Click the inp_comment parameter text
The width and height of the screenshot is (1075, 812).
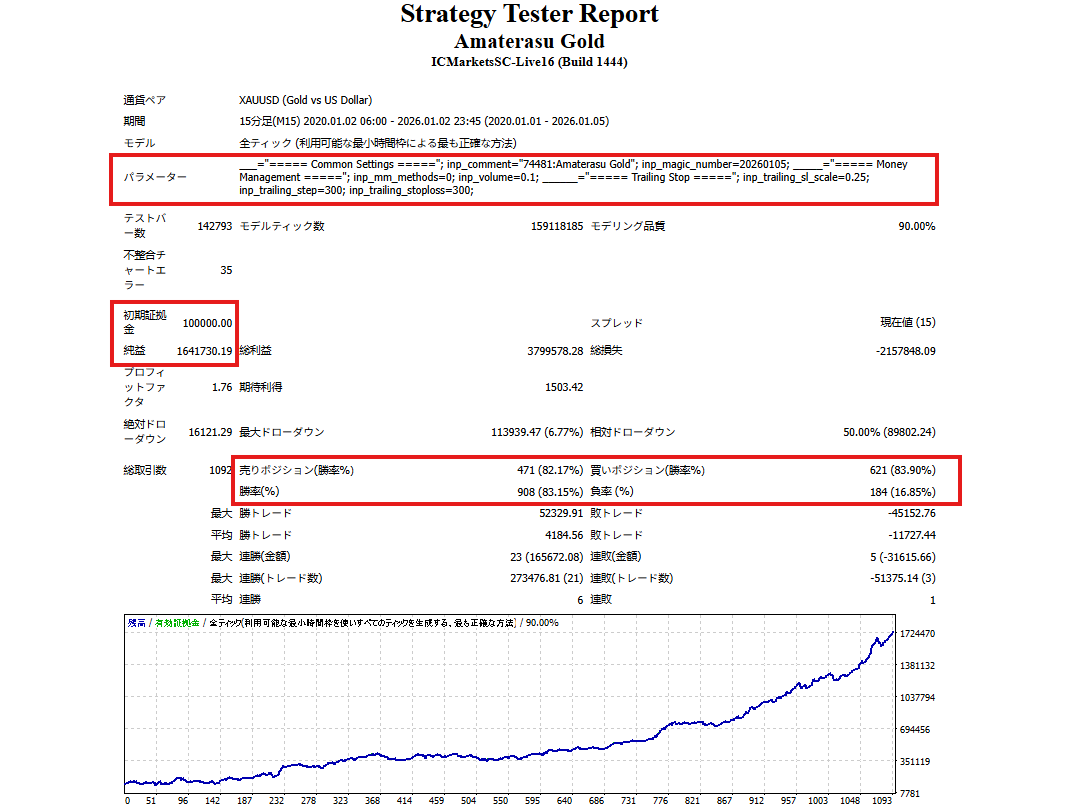coord(540,164)
